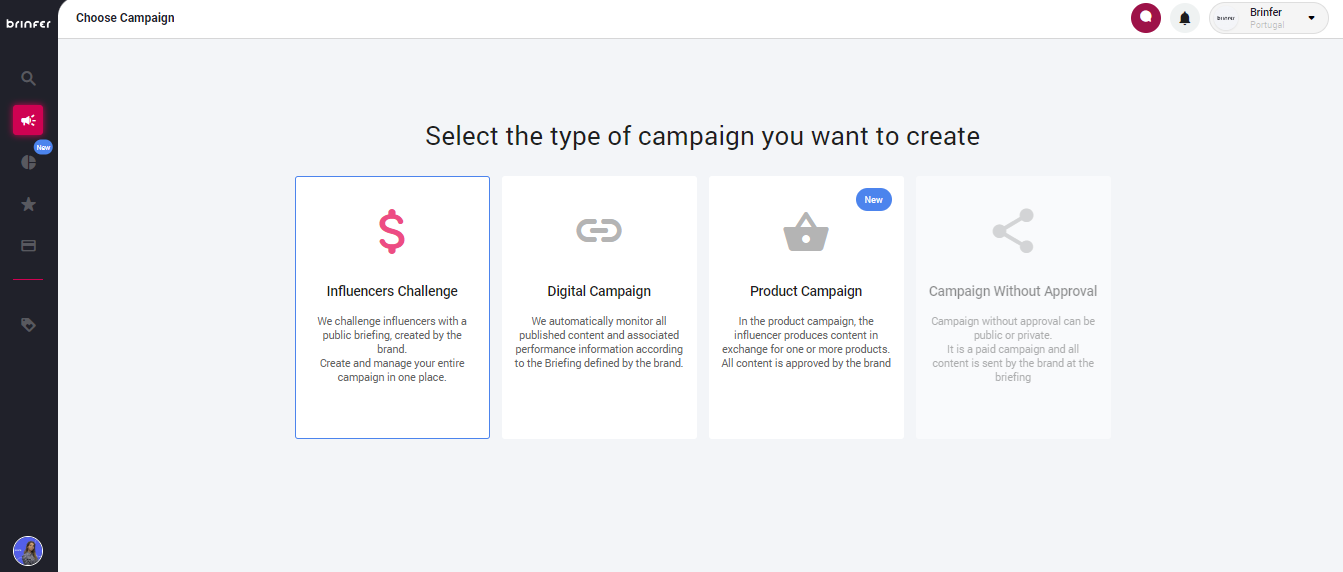Choose the Digital Campaign card
Image resolution: width=1343 pixels, height=572 pixels.
(x=599, y=307)
